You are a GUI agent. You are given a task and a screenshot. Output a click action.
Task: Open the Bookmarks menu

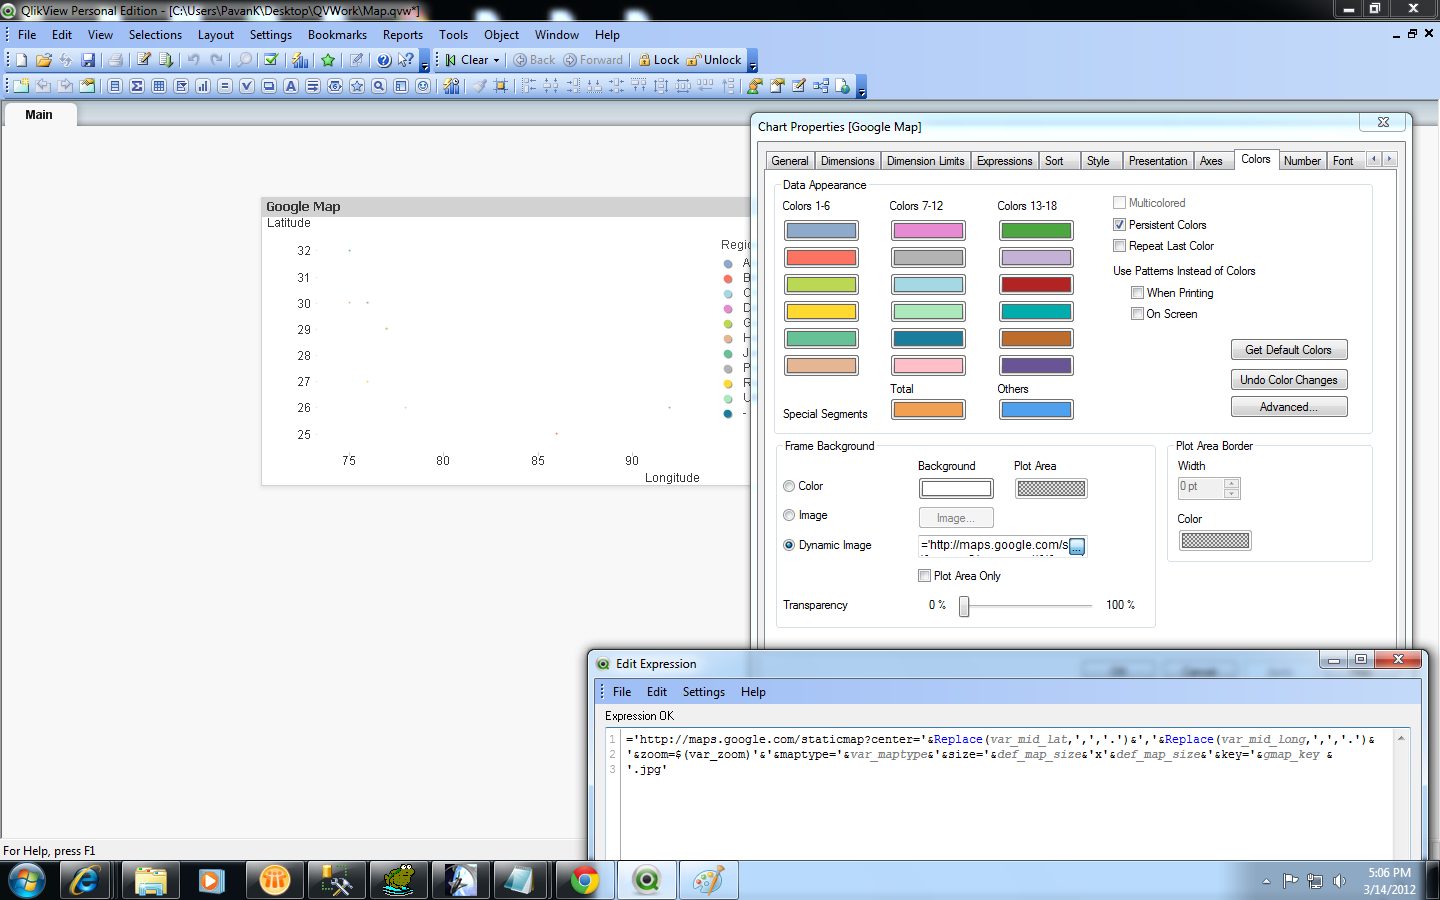337,35
